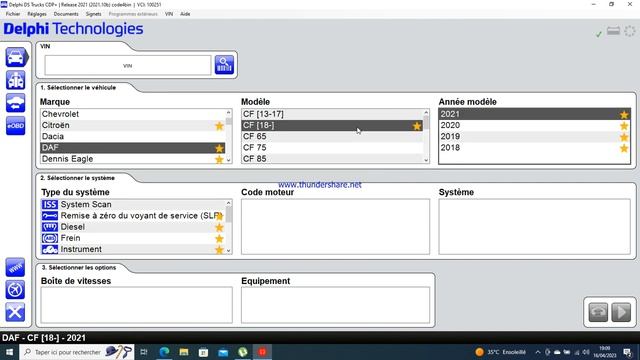
Task: Toggle favorite star for Diesel
Action: [x=219, y=227]
